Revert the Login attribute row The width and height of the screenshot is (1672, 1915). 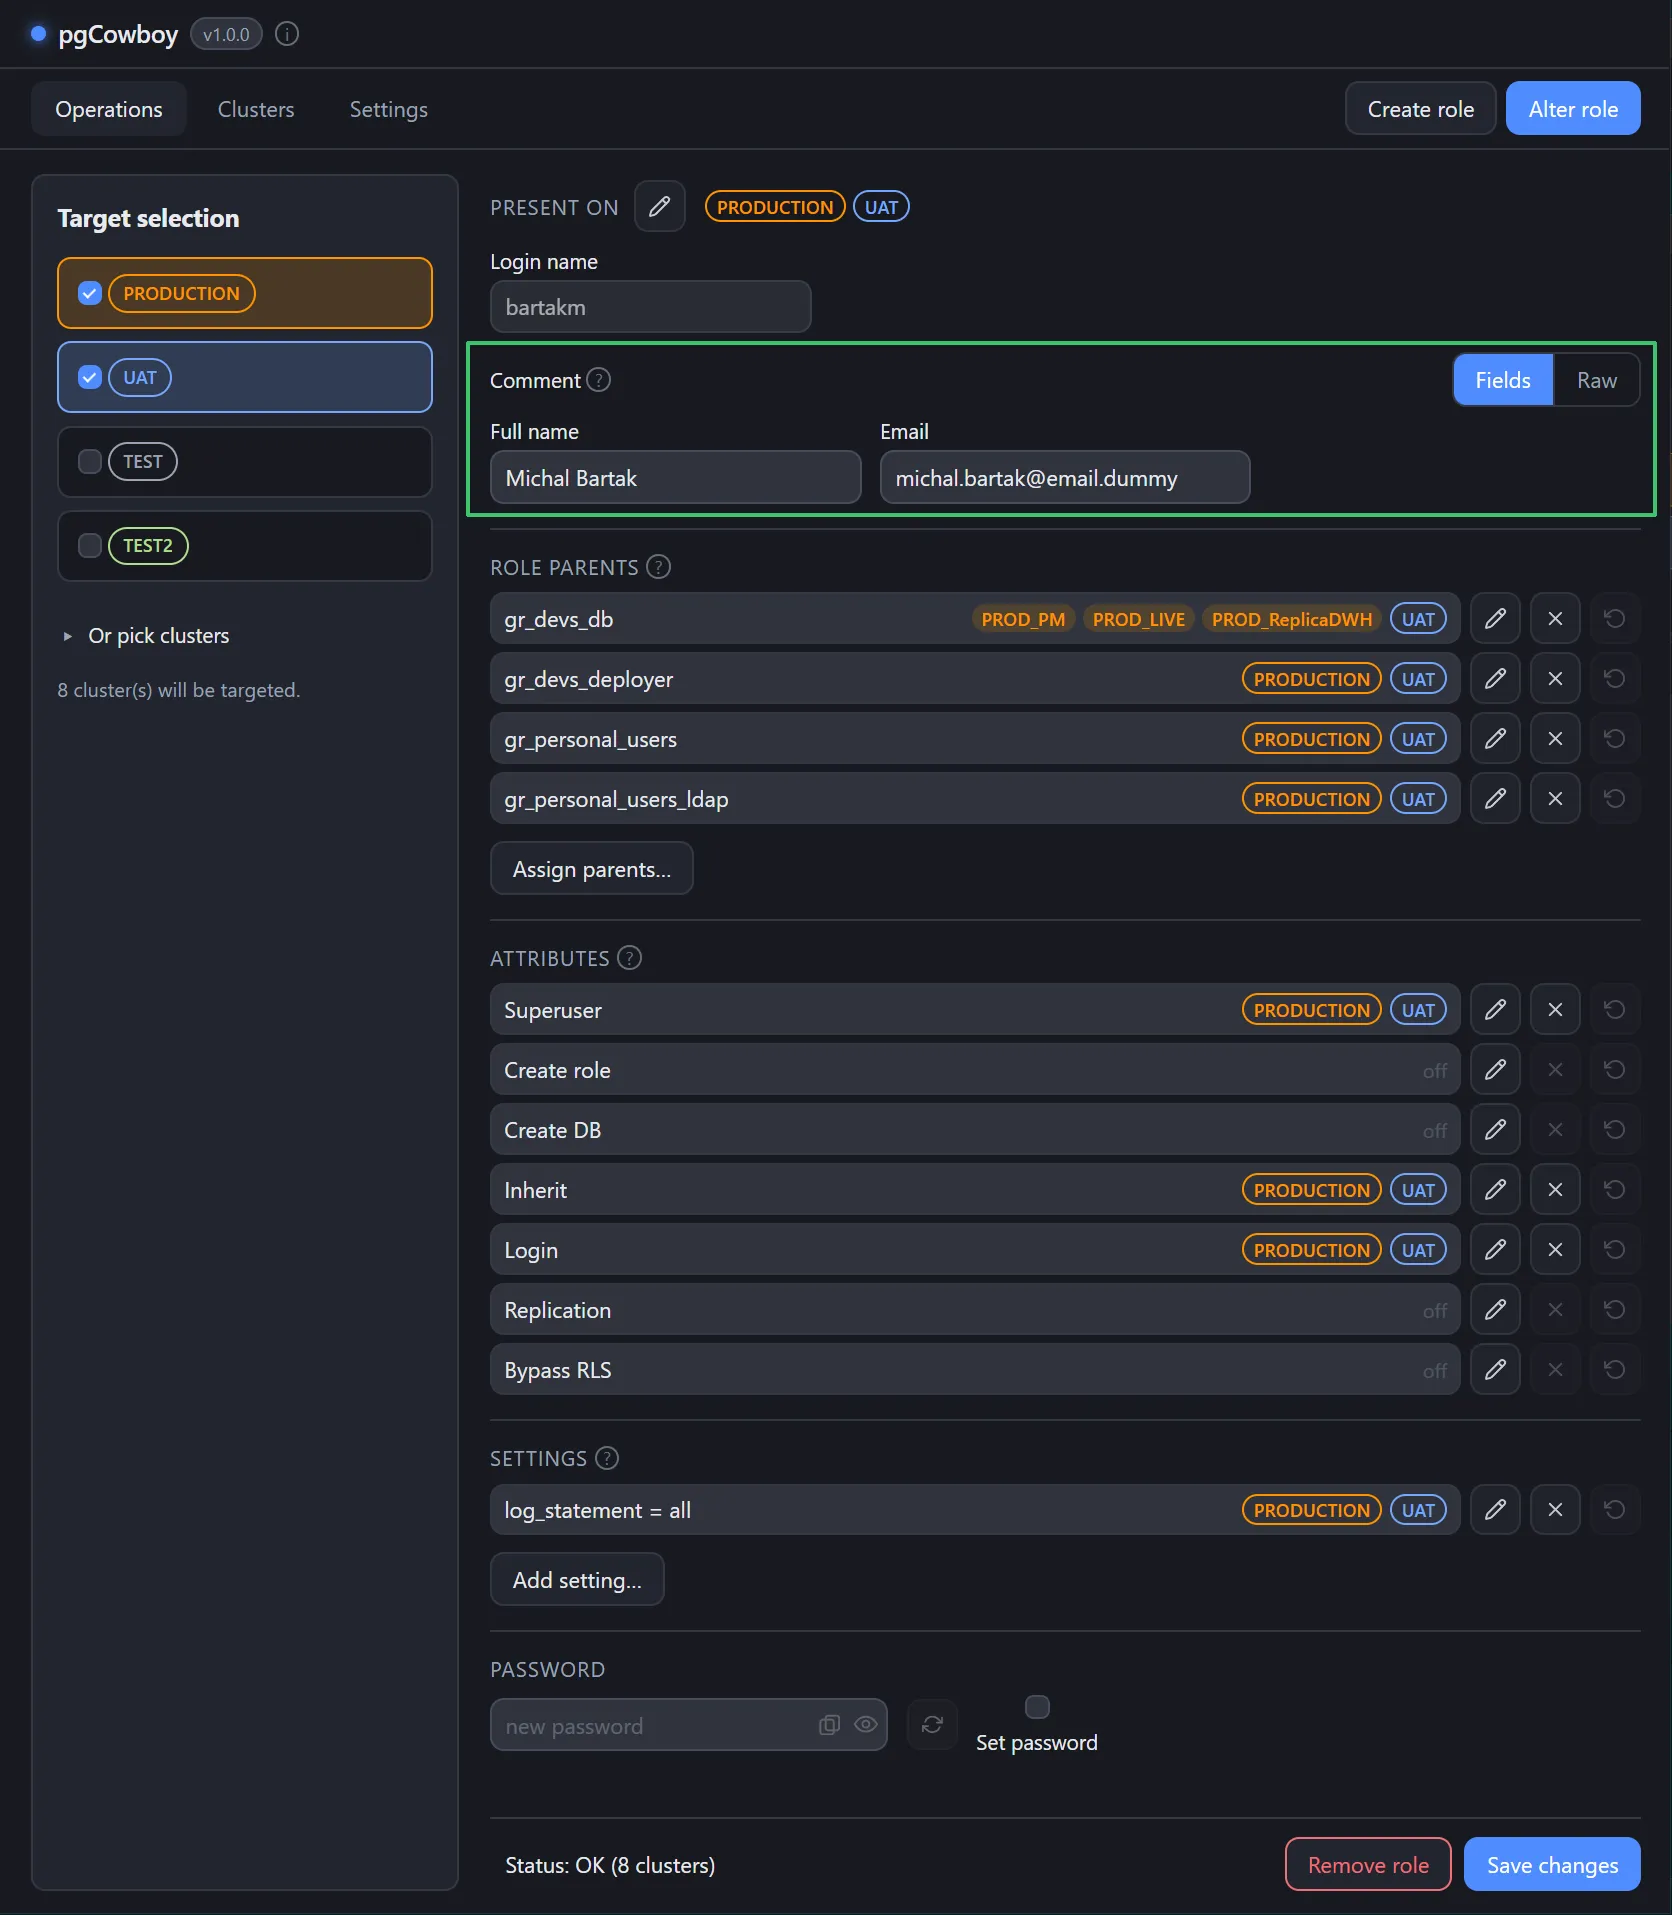click(x=1615, y=1250)
